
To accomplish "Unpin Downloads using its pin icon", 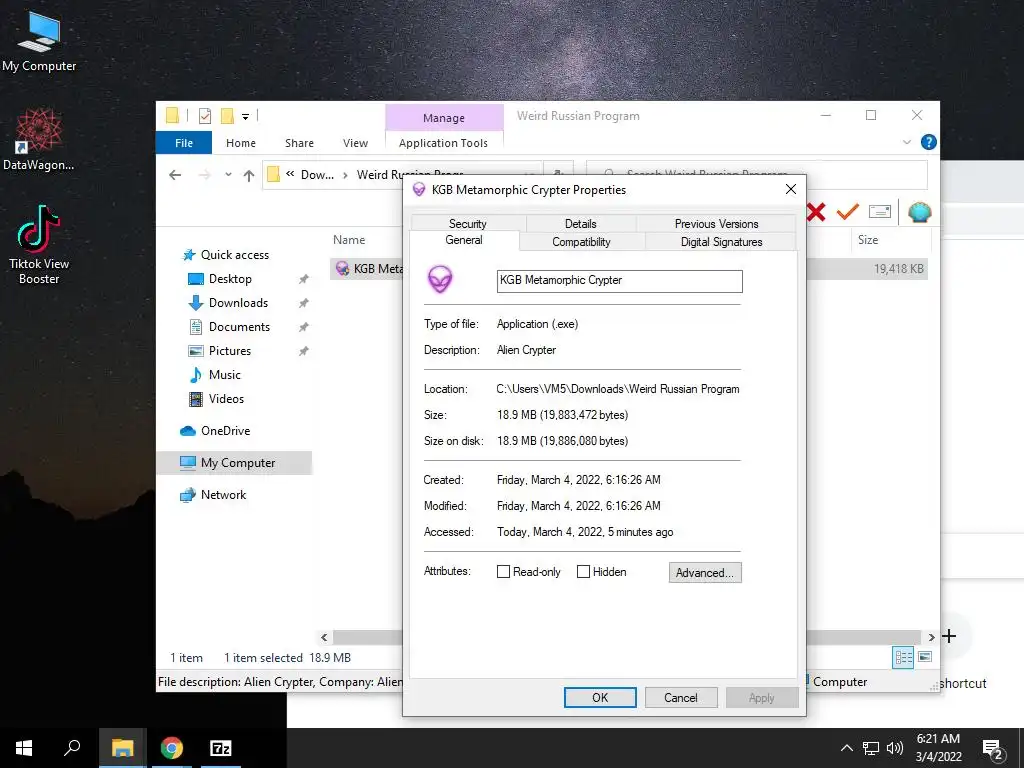I will (x=304, y=304).
